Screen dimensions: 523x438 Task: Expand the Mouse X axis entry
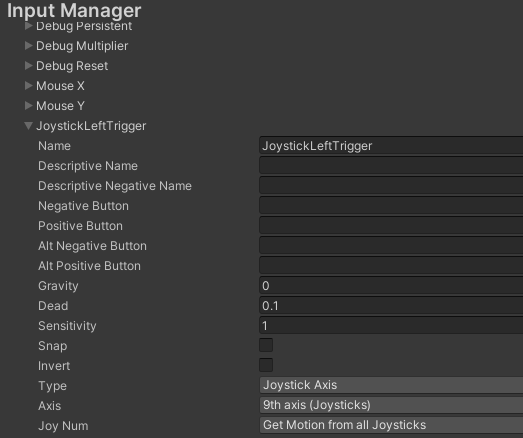click(29, 85)
